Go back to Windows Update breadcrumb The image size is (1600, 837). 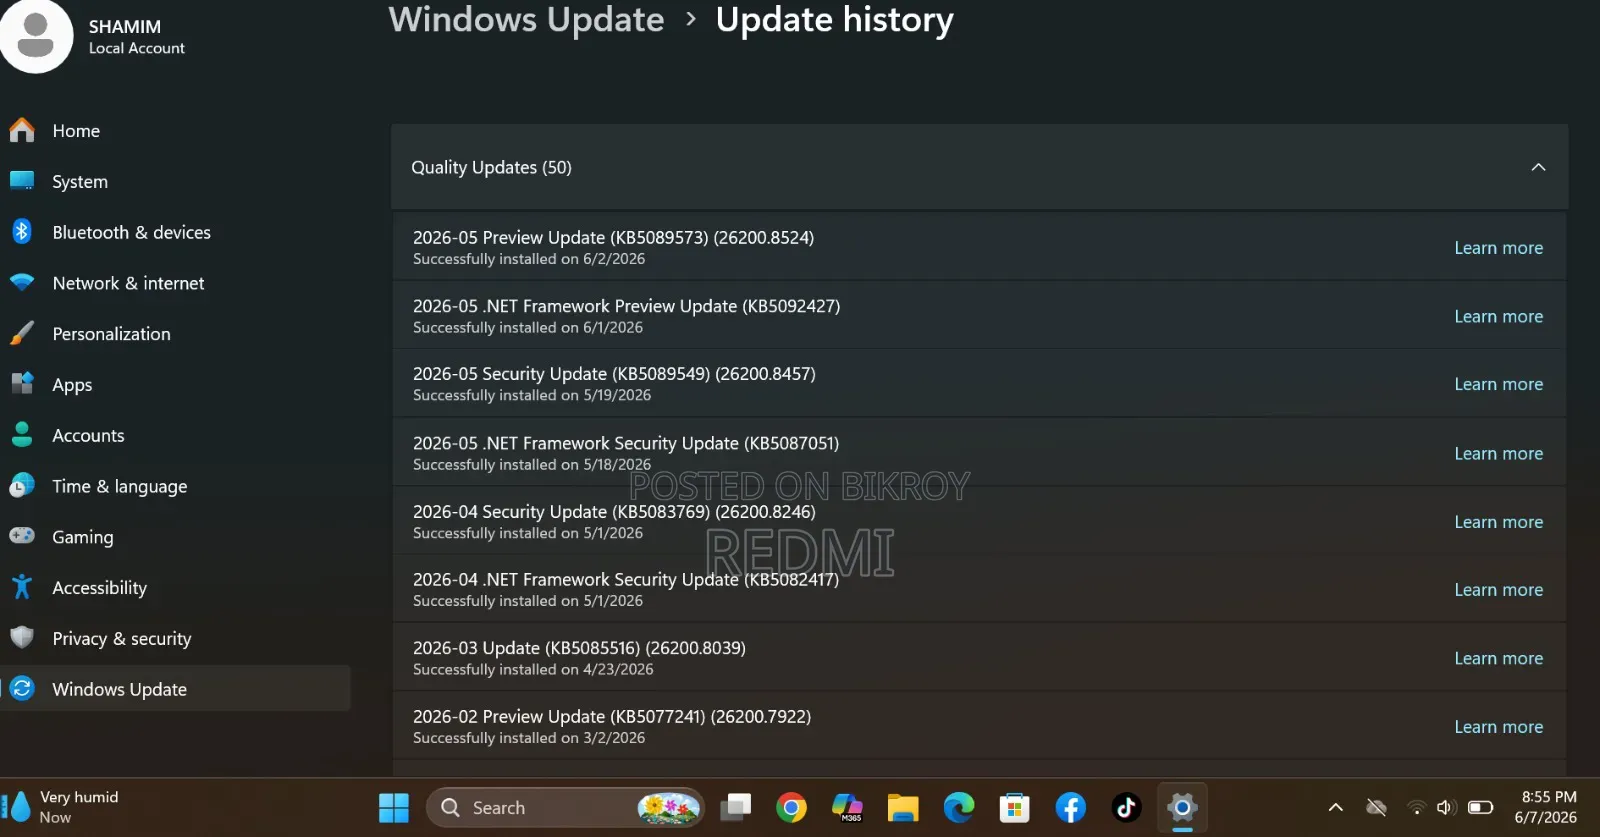(x=526, y=20)
